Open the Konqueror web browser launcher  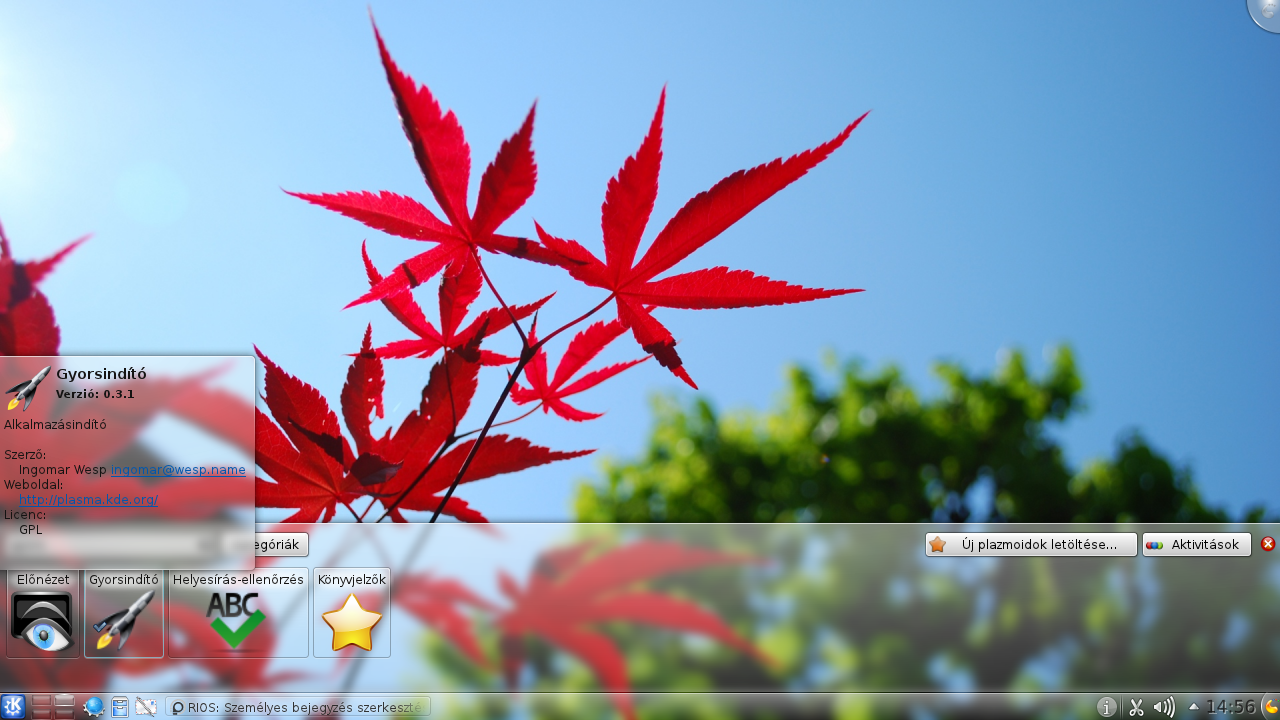94,707
